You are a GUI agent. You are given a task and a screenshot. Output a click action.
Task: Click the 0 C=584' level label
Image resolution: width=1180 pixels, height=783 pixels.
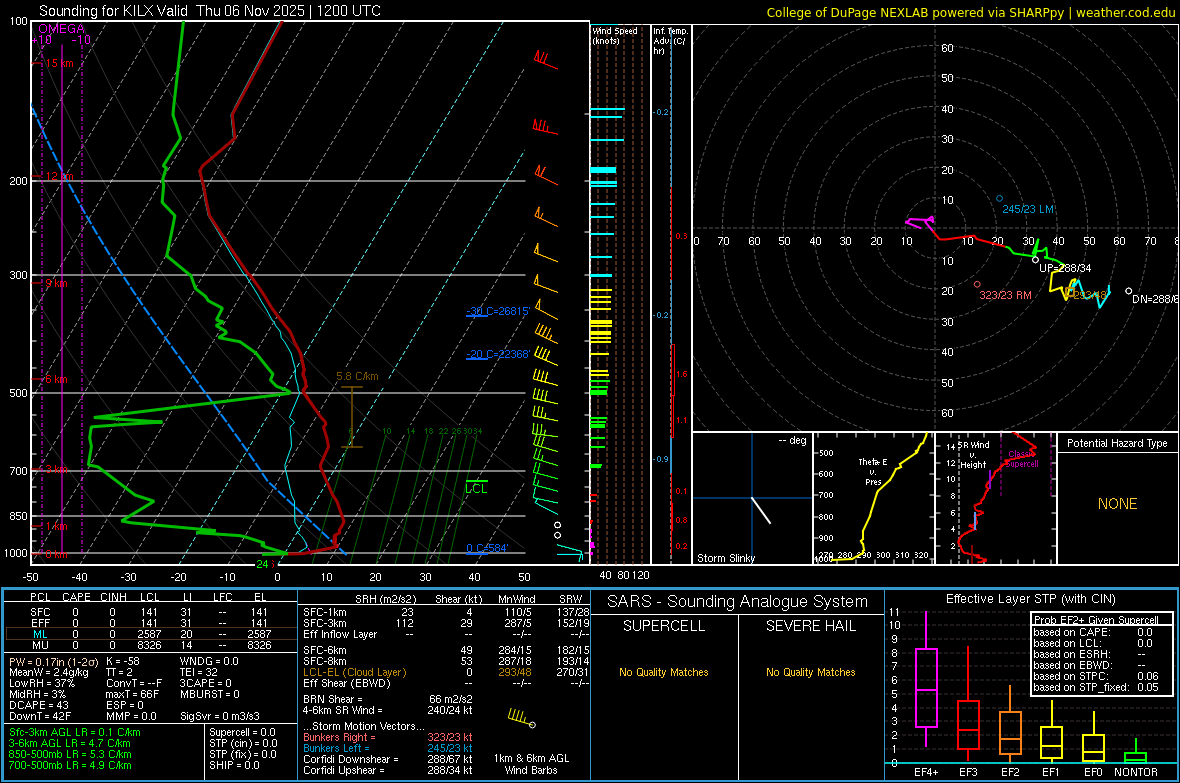point(487,548)
